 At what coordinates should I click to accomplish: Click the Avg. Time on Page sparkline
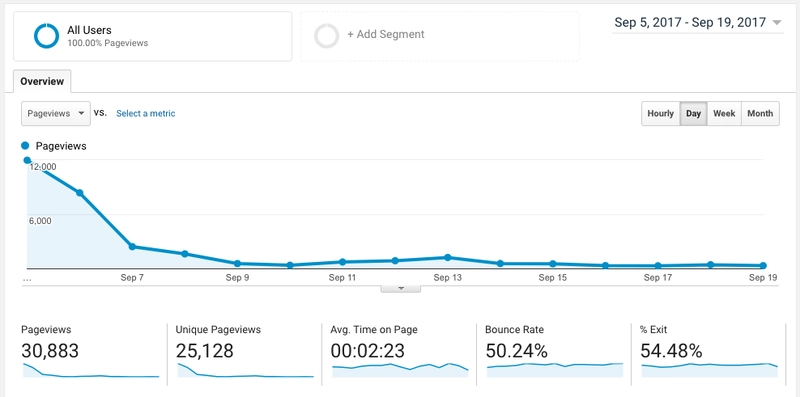click(x=400, y=370)
